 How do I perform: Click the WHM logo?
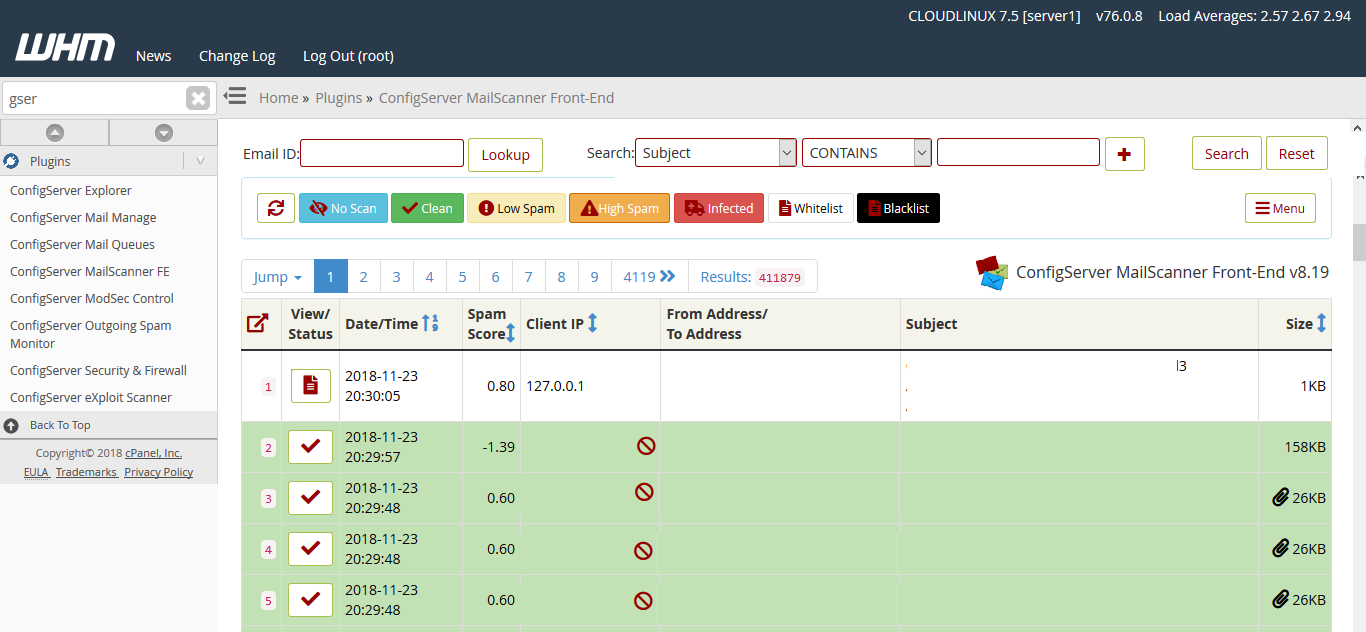coord(65,48)
